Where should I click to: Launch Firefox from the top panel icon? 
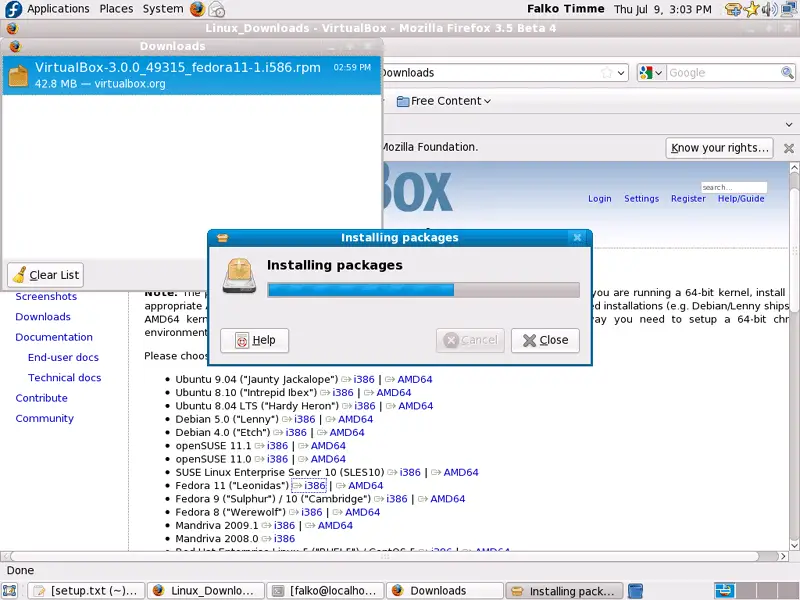(x=197, y=9)
